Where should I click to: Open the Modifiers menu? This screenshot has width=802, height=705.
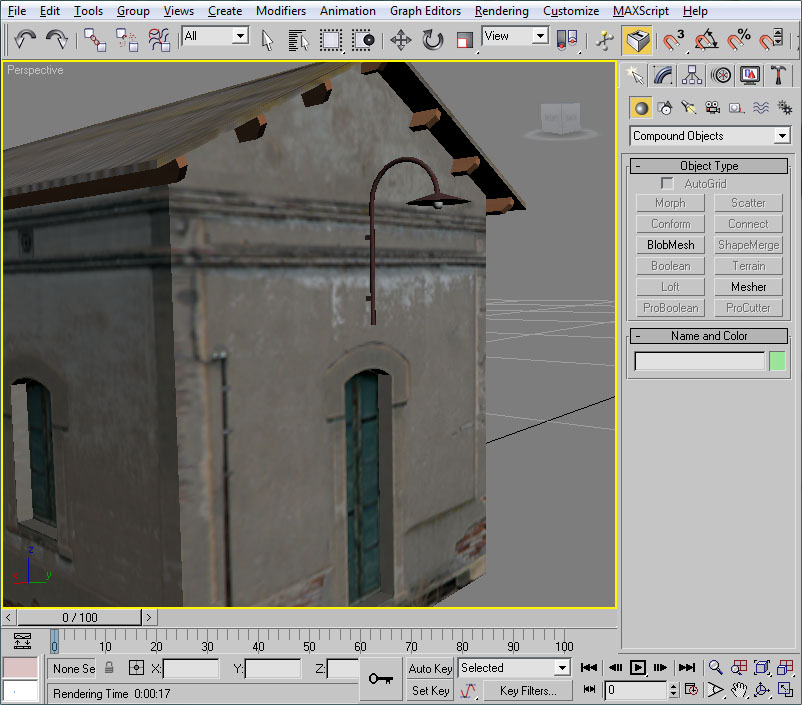(x=280, y=11)
